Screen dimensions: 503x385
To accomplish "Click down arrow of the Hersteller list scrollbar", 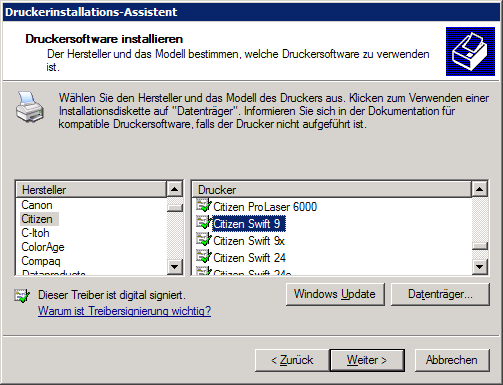I will (175, 266).
